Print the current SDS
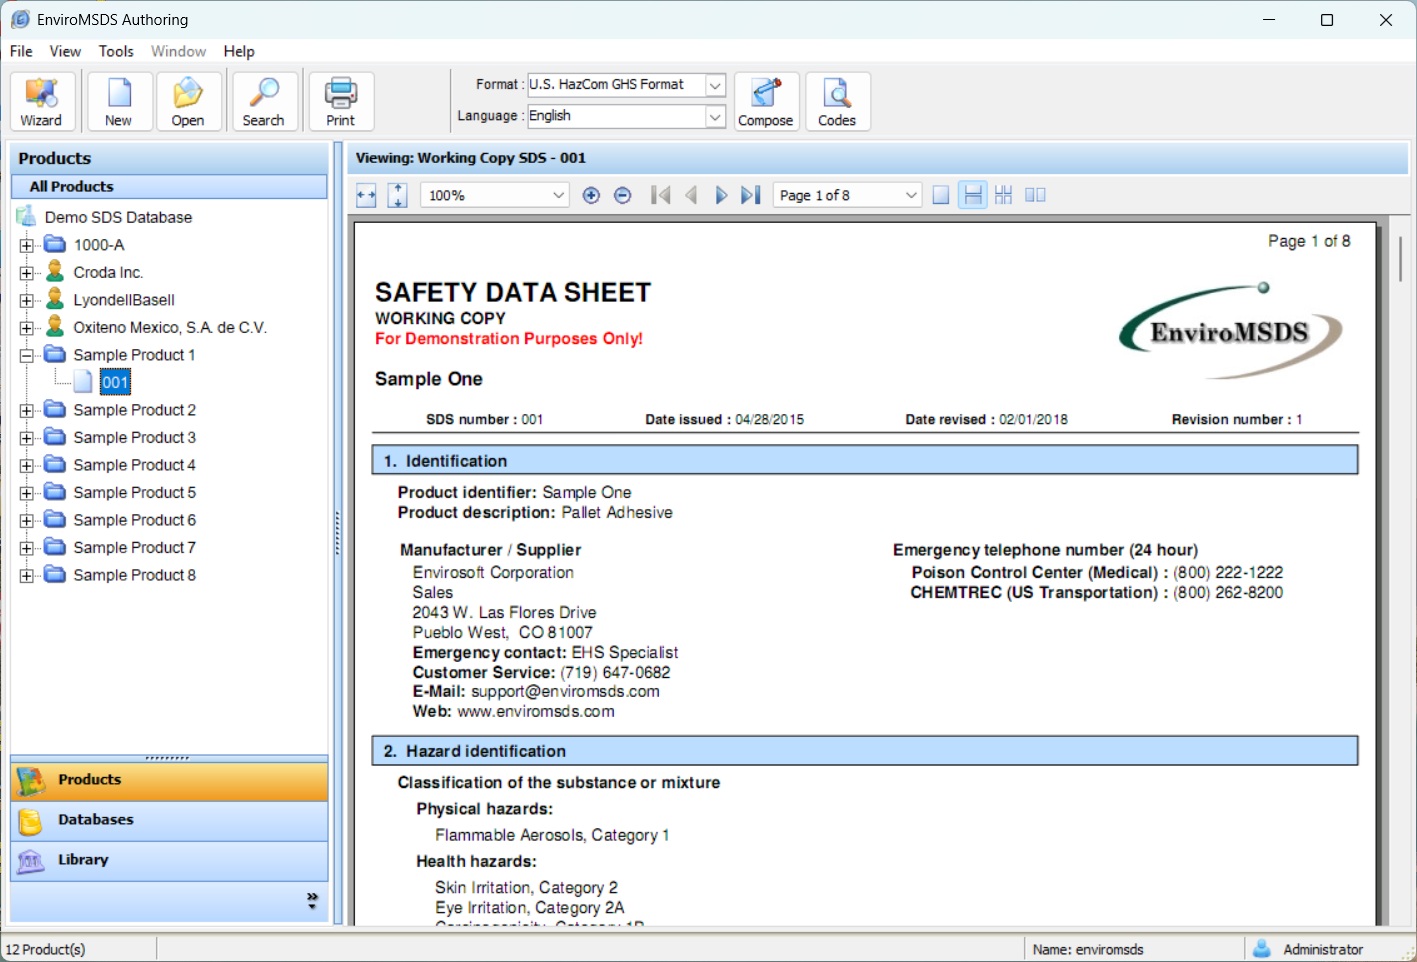Viewport: 1417px width, 962px height. (341, 101)
